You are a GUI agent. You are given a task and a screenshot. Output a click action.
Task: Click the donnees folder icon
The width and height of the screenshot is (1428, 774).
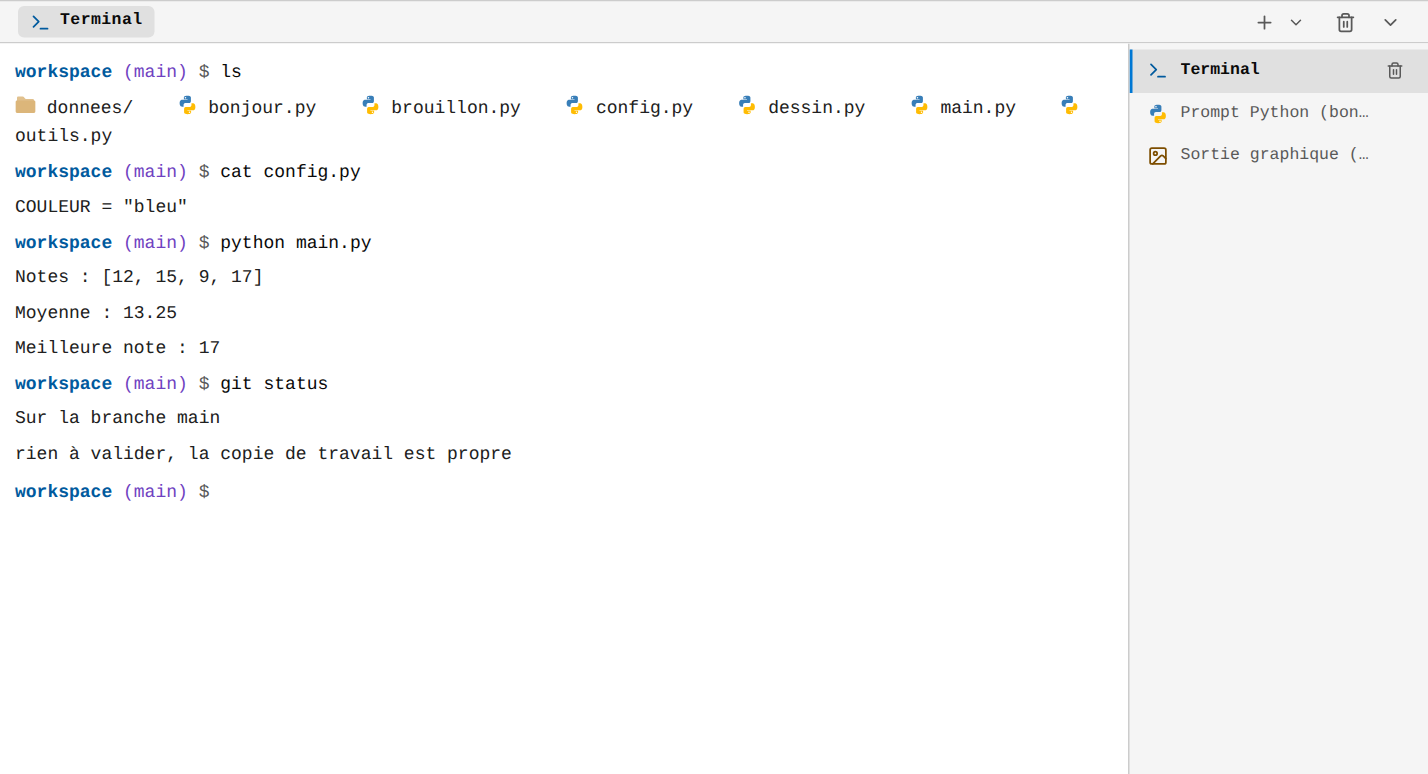coord(25,106)
